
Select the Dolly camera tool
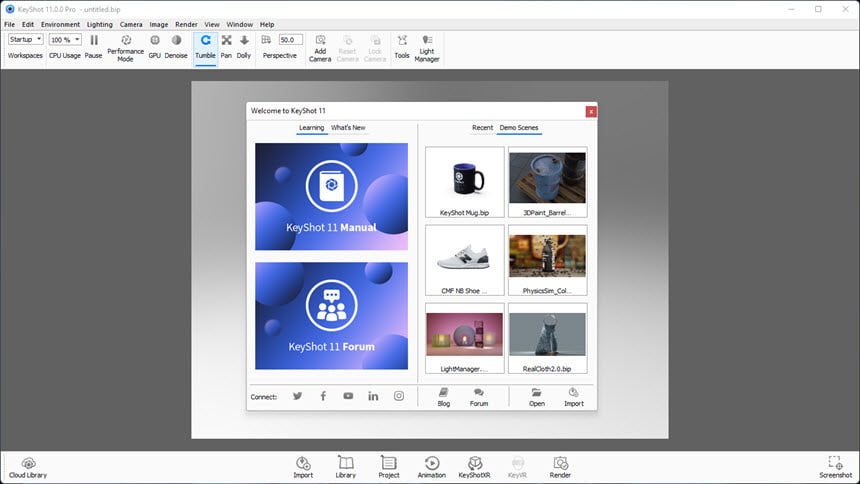tap(244, 47)
